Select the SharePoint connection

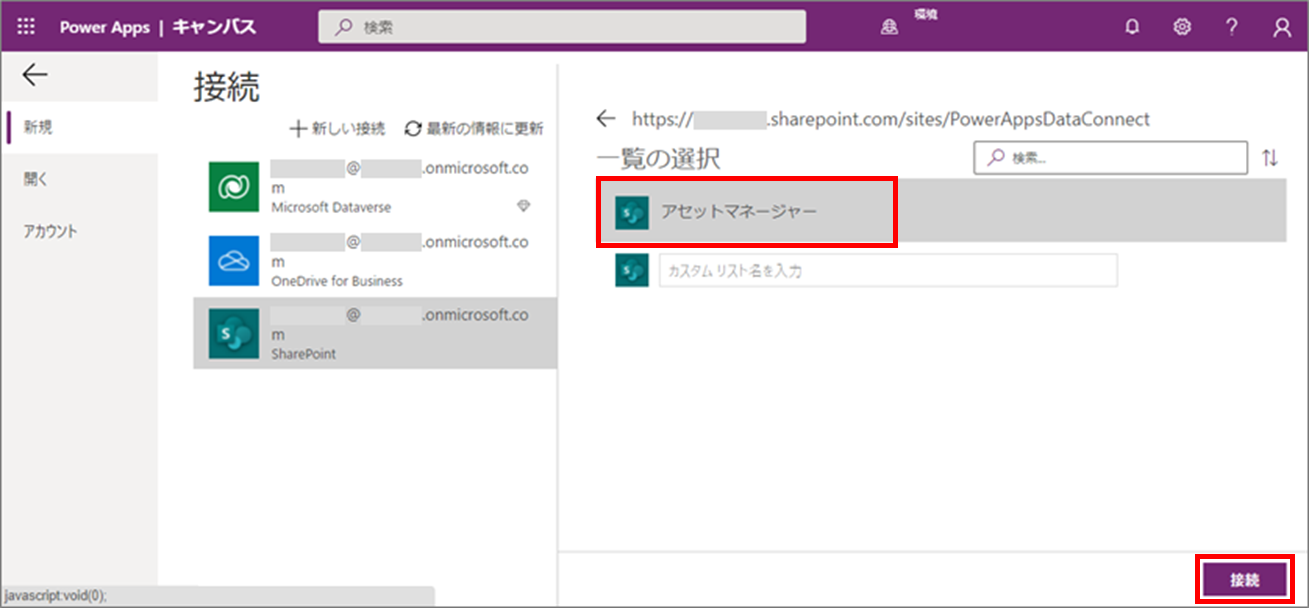click(375, 333)
